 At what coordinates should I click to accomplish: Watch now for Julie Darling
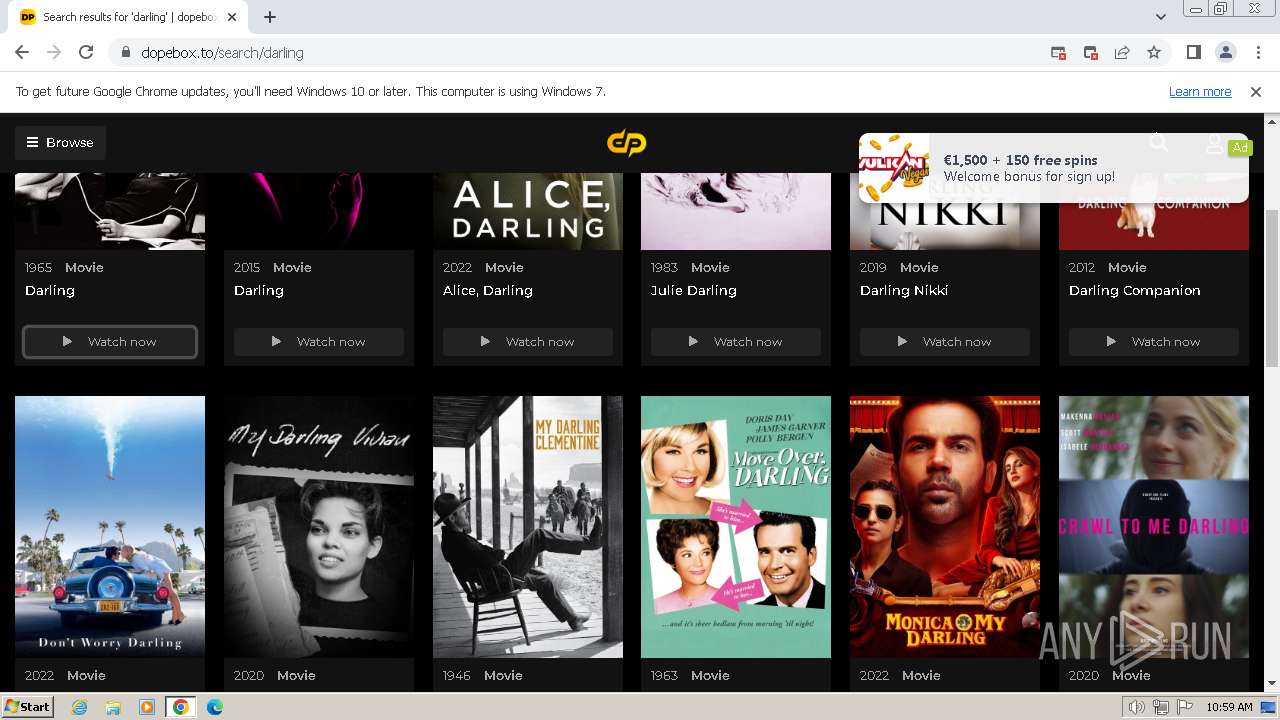(x=736, y=341)
